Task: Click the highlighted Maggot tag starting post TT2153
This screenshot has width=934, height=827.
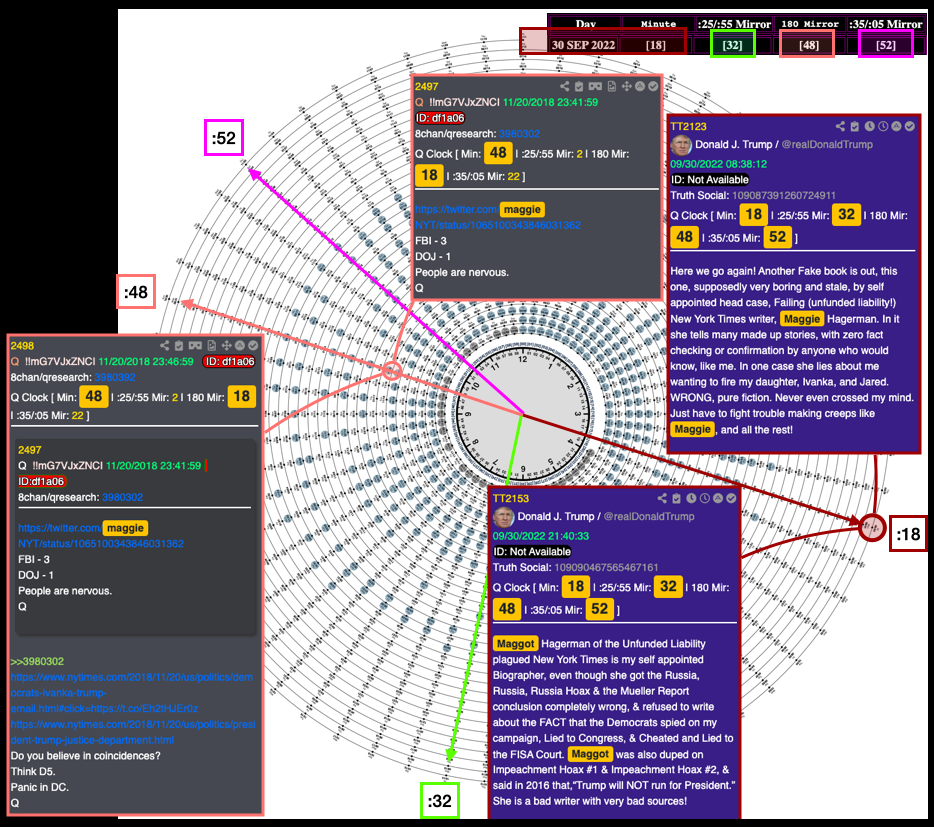Action: [515, 643]
